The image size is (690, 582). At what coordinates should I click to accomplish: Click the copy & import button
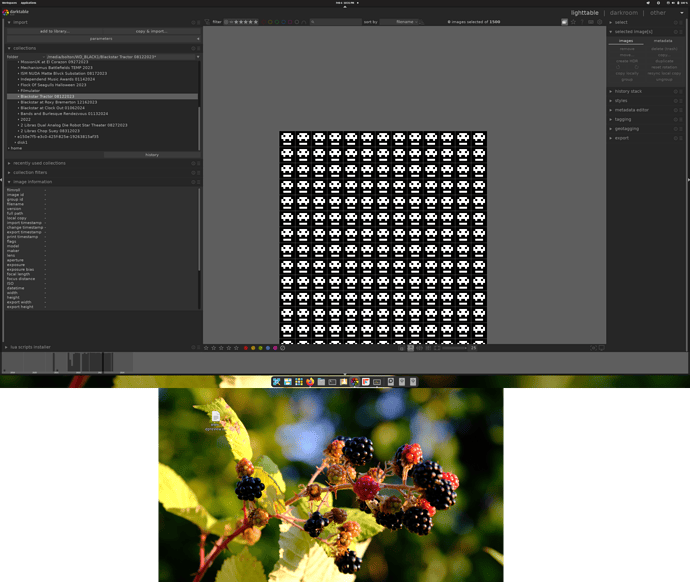[x=151, y=31]
